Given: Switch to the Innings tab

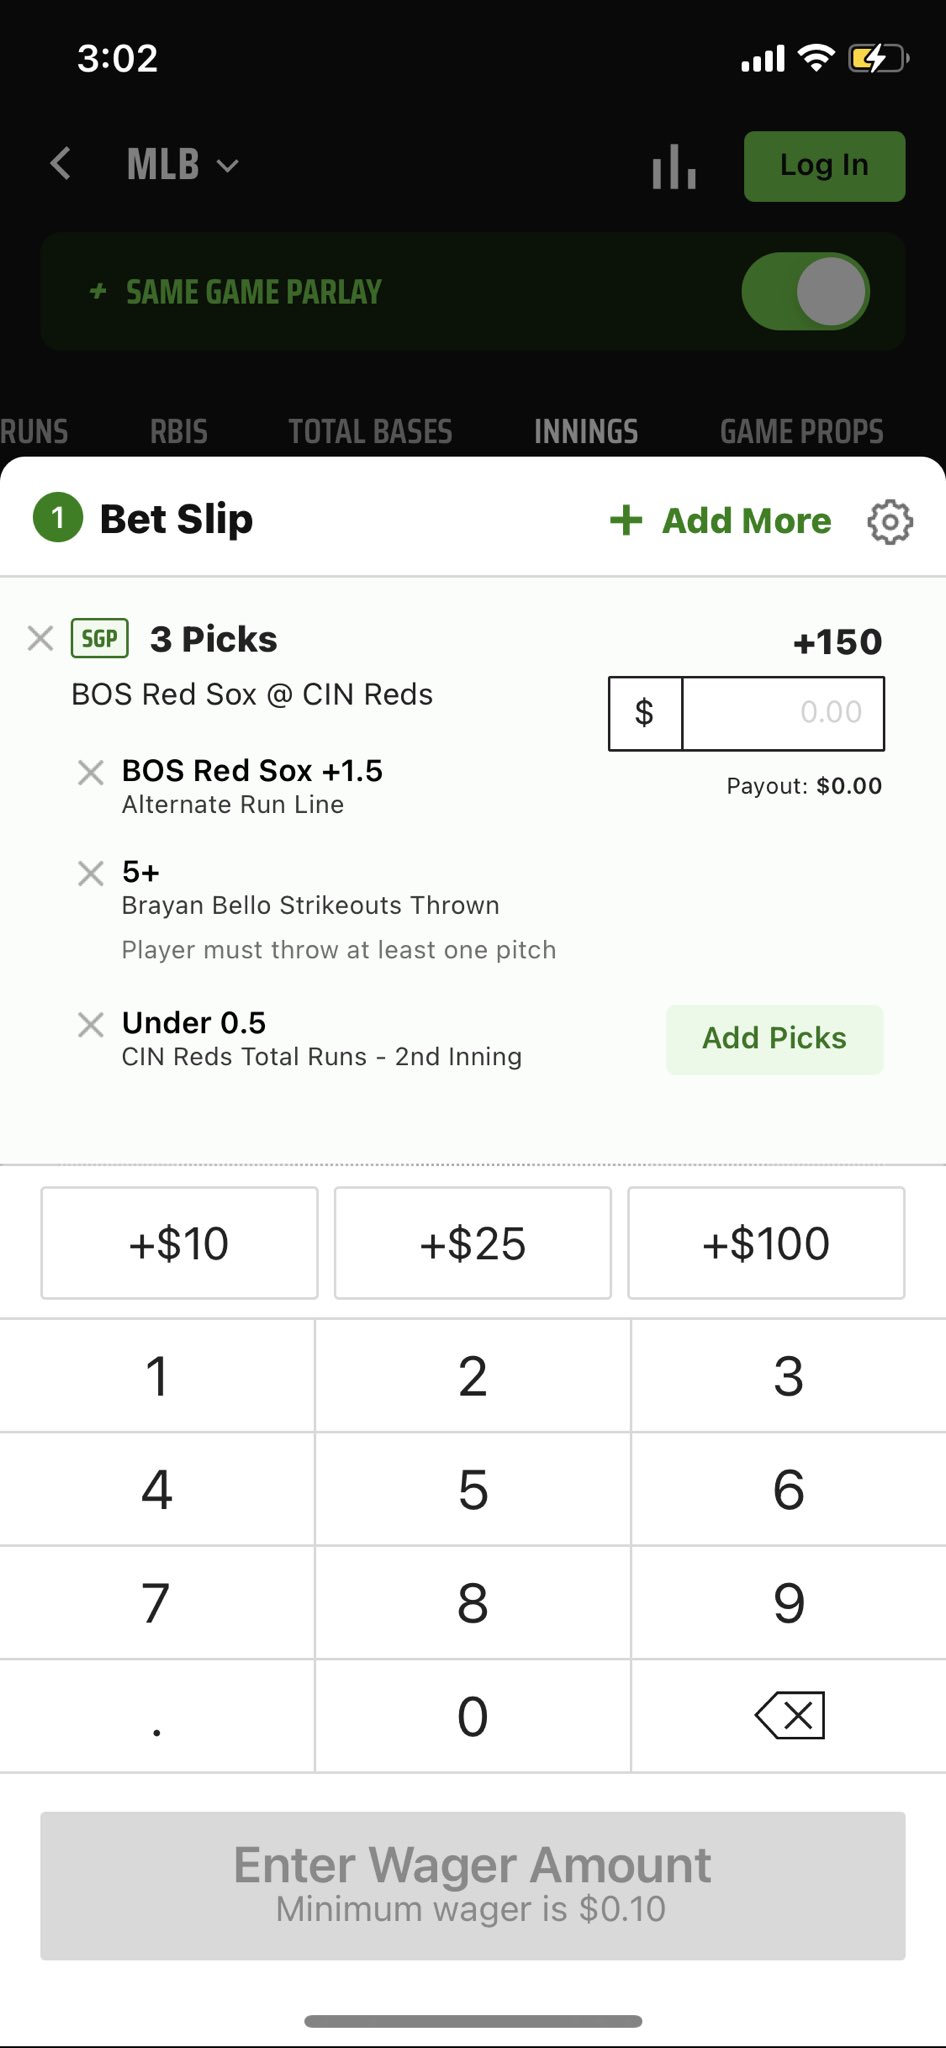Looking at the screenshot, I should point(586,431).
